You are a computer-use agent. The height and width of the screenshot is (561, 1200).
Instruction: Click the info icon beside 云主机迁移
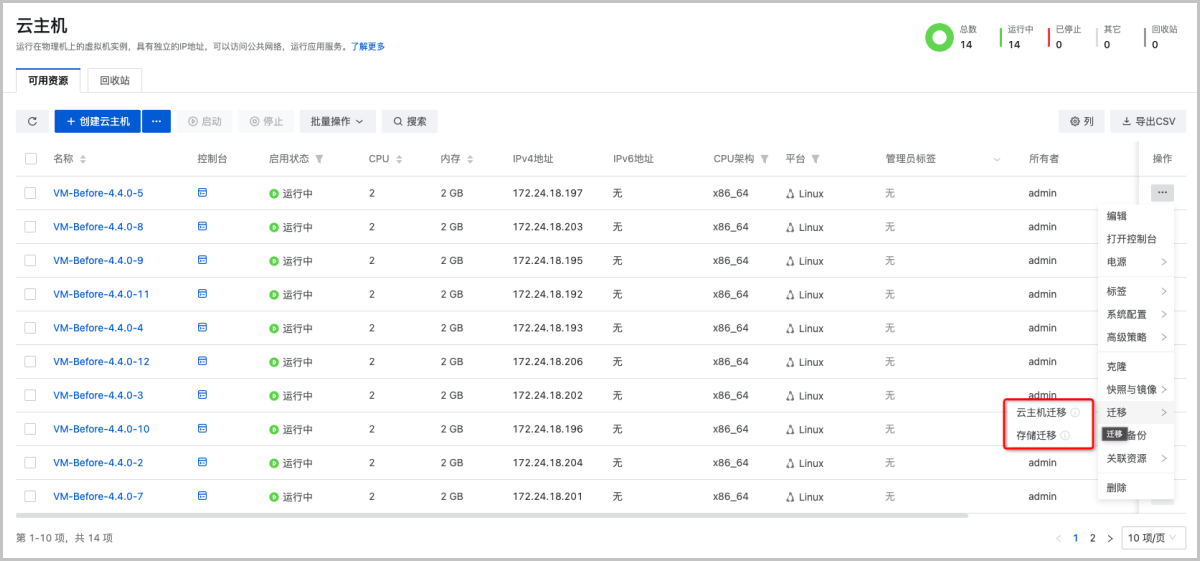pos(1075,412)
